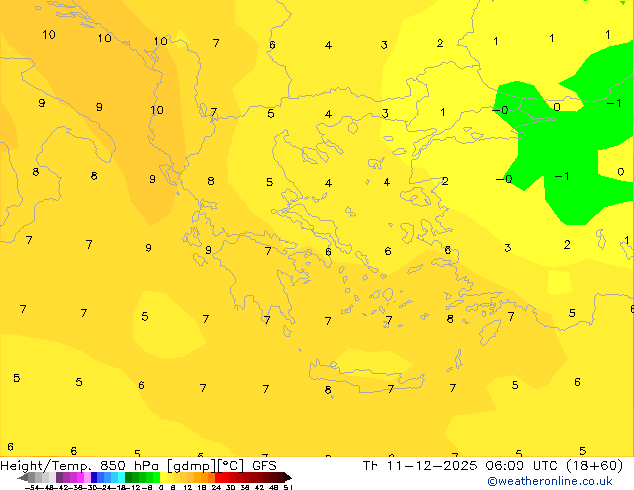The height and width of the screenshot is (490, 634).
Task: Click the cyan legend swatch near -18
Action: (x=121, y=477)
